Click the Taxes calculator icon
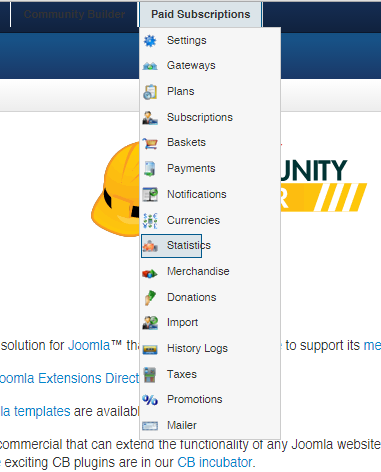The height and width of the screenshot is (472, 381). point(150,374)
